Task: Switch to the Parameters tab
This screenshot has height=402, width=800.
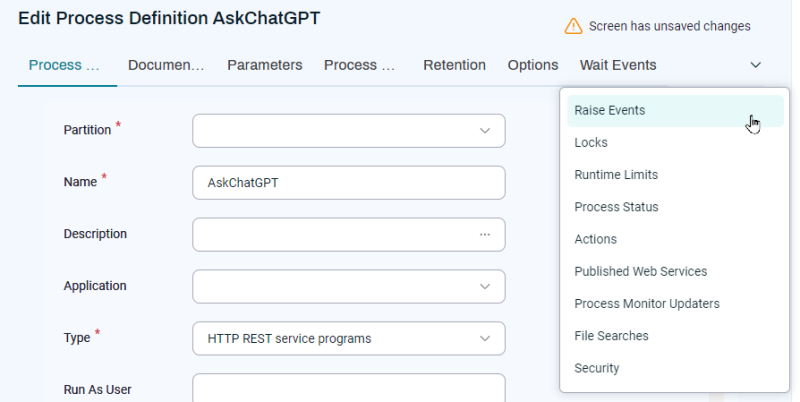Action: (264, 65)
